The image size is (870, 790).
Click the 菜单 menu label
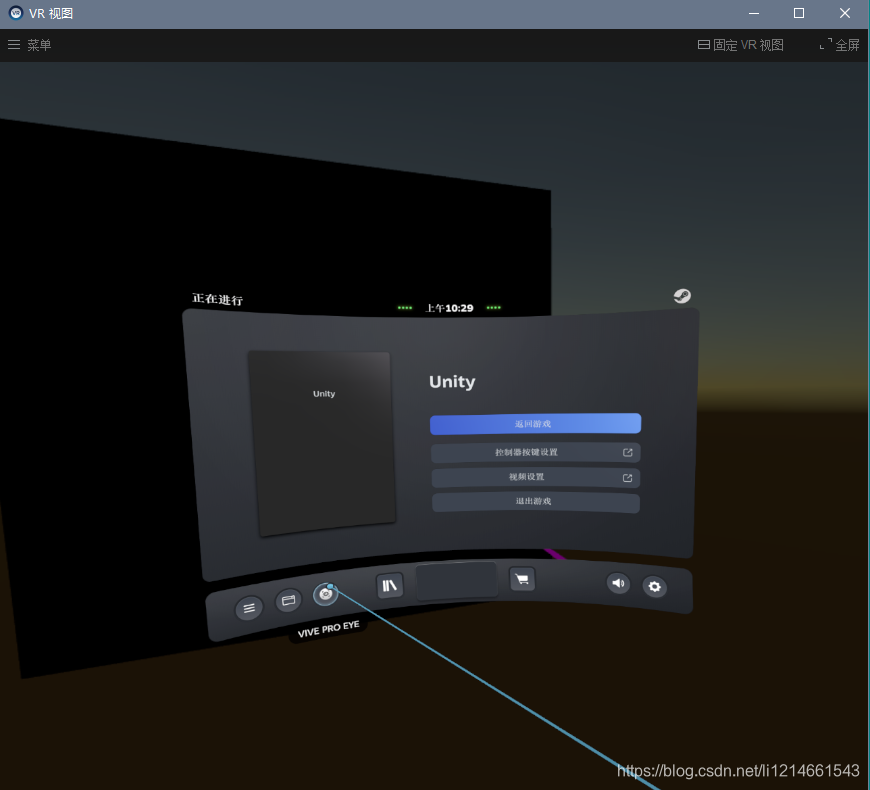coord(38,45)
